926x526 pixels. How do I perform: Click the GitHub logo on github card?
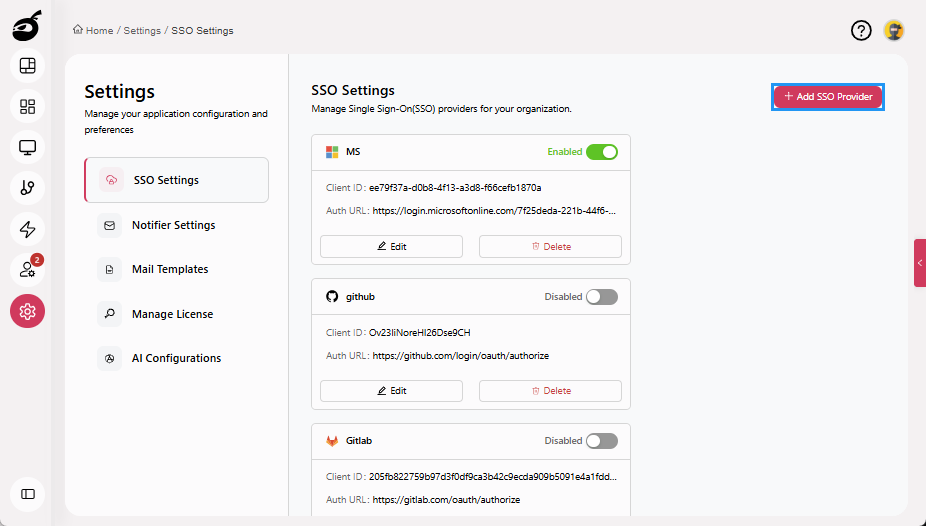coord(332,296)
